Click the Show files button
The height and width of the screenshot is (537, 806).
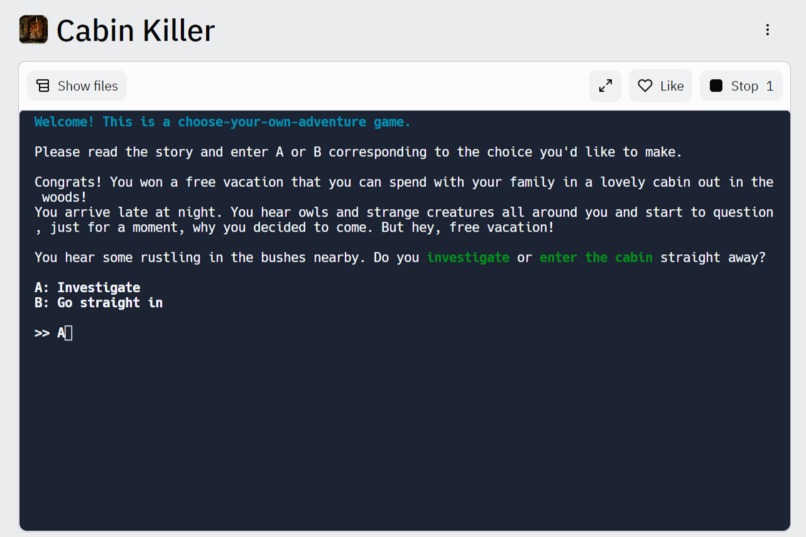(77, 86)
